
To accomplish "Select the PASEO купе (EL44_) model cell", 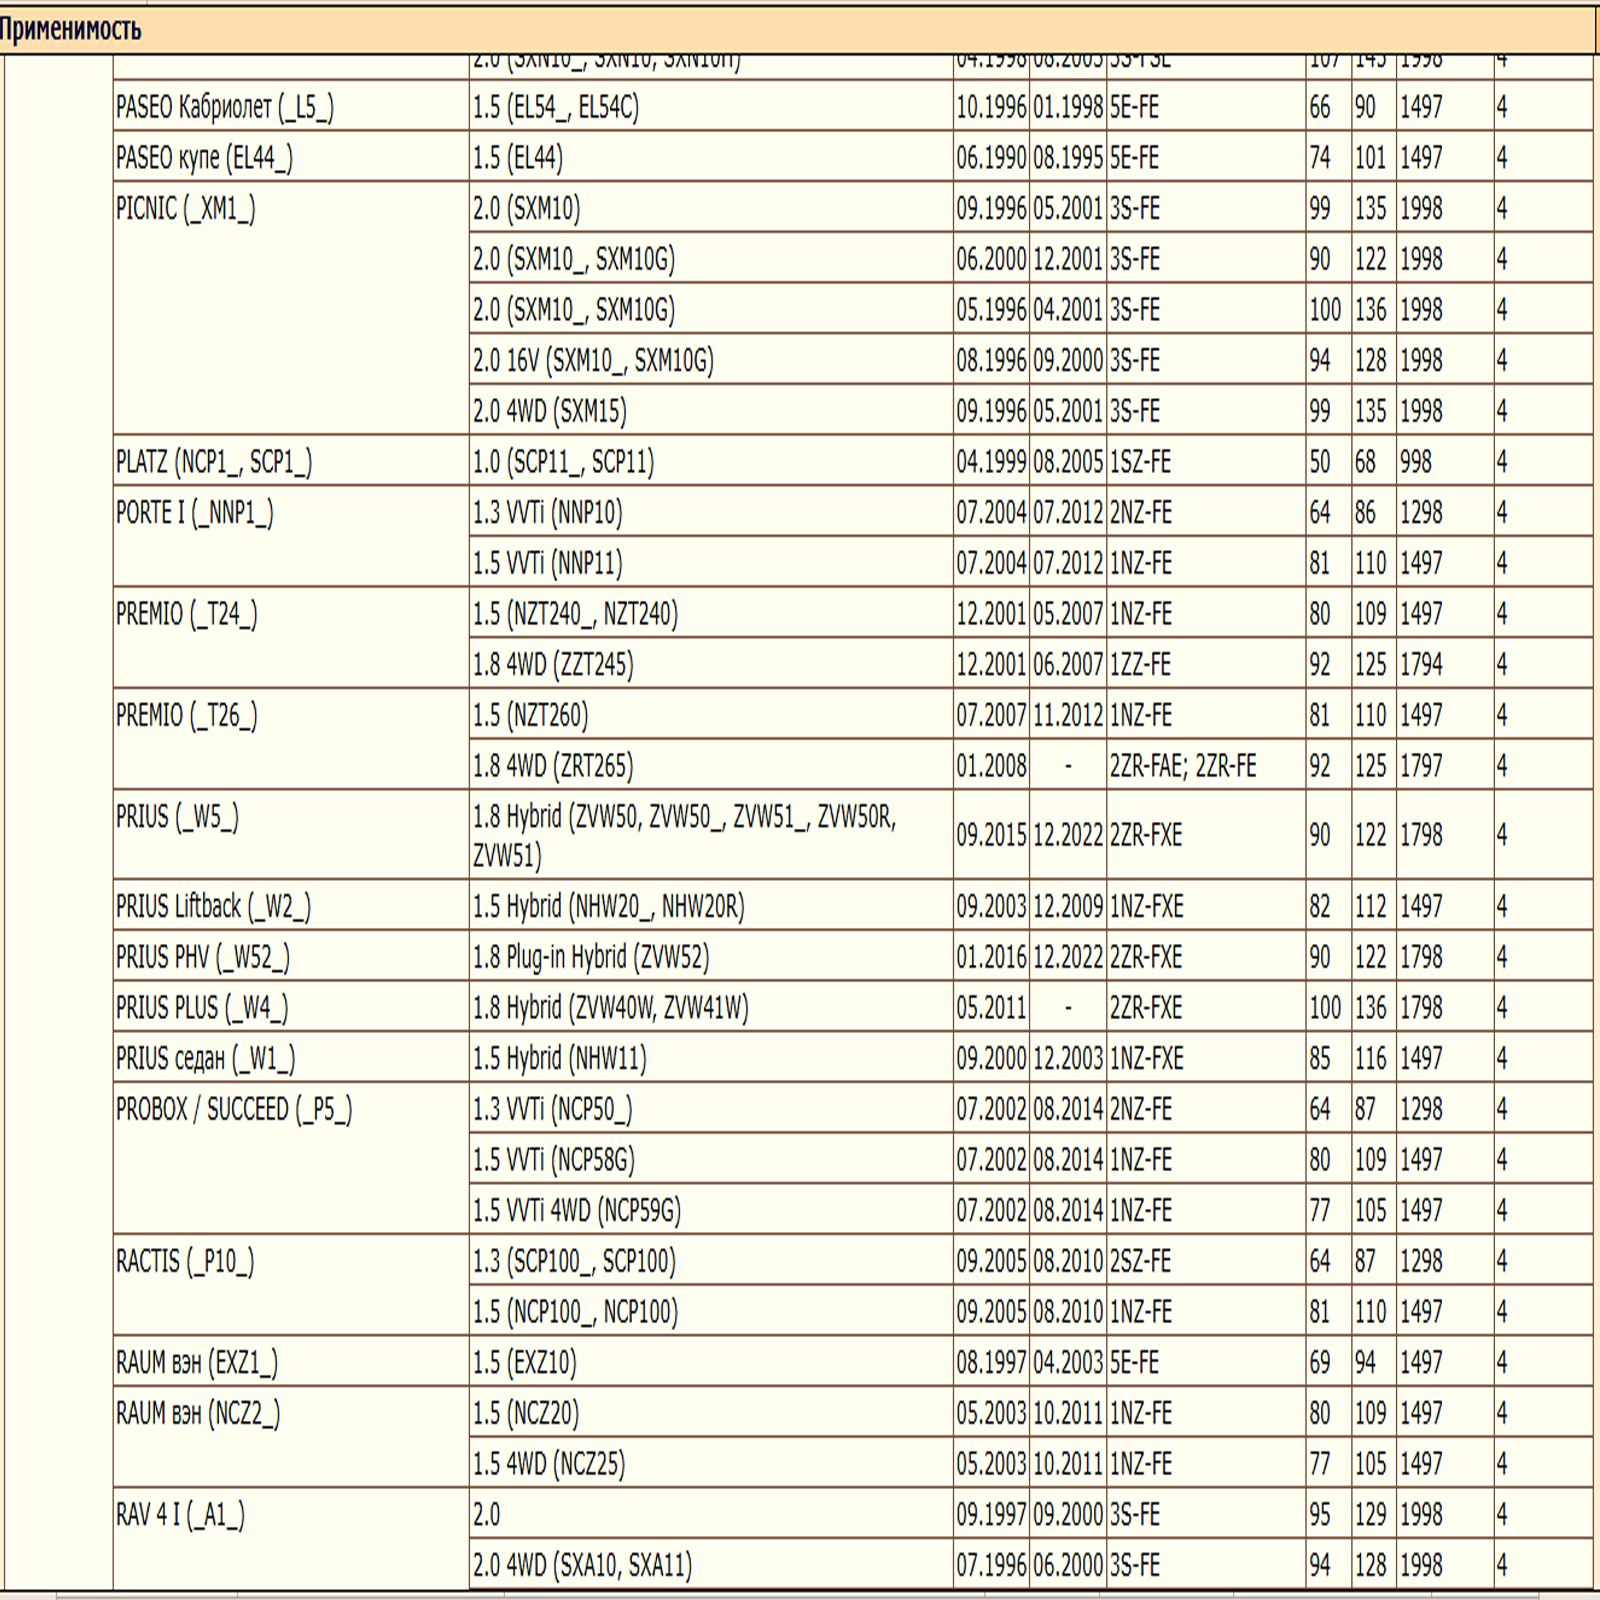I will 204,158.
